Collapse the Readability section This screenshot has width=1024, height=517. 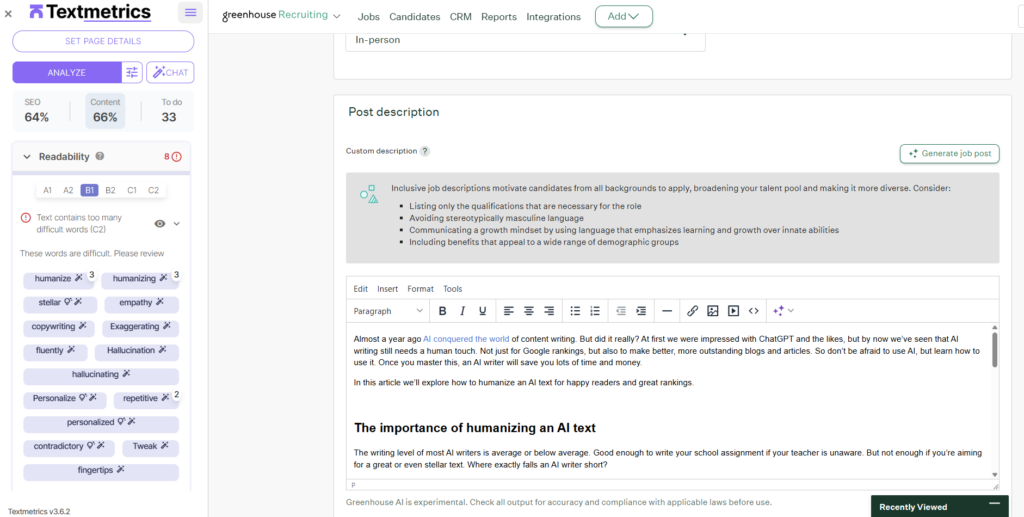tap(27, 157)
